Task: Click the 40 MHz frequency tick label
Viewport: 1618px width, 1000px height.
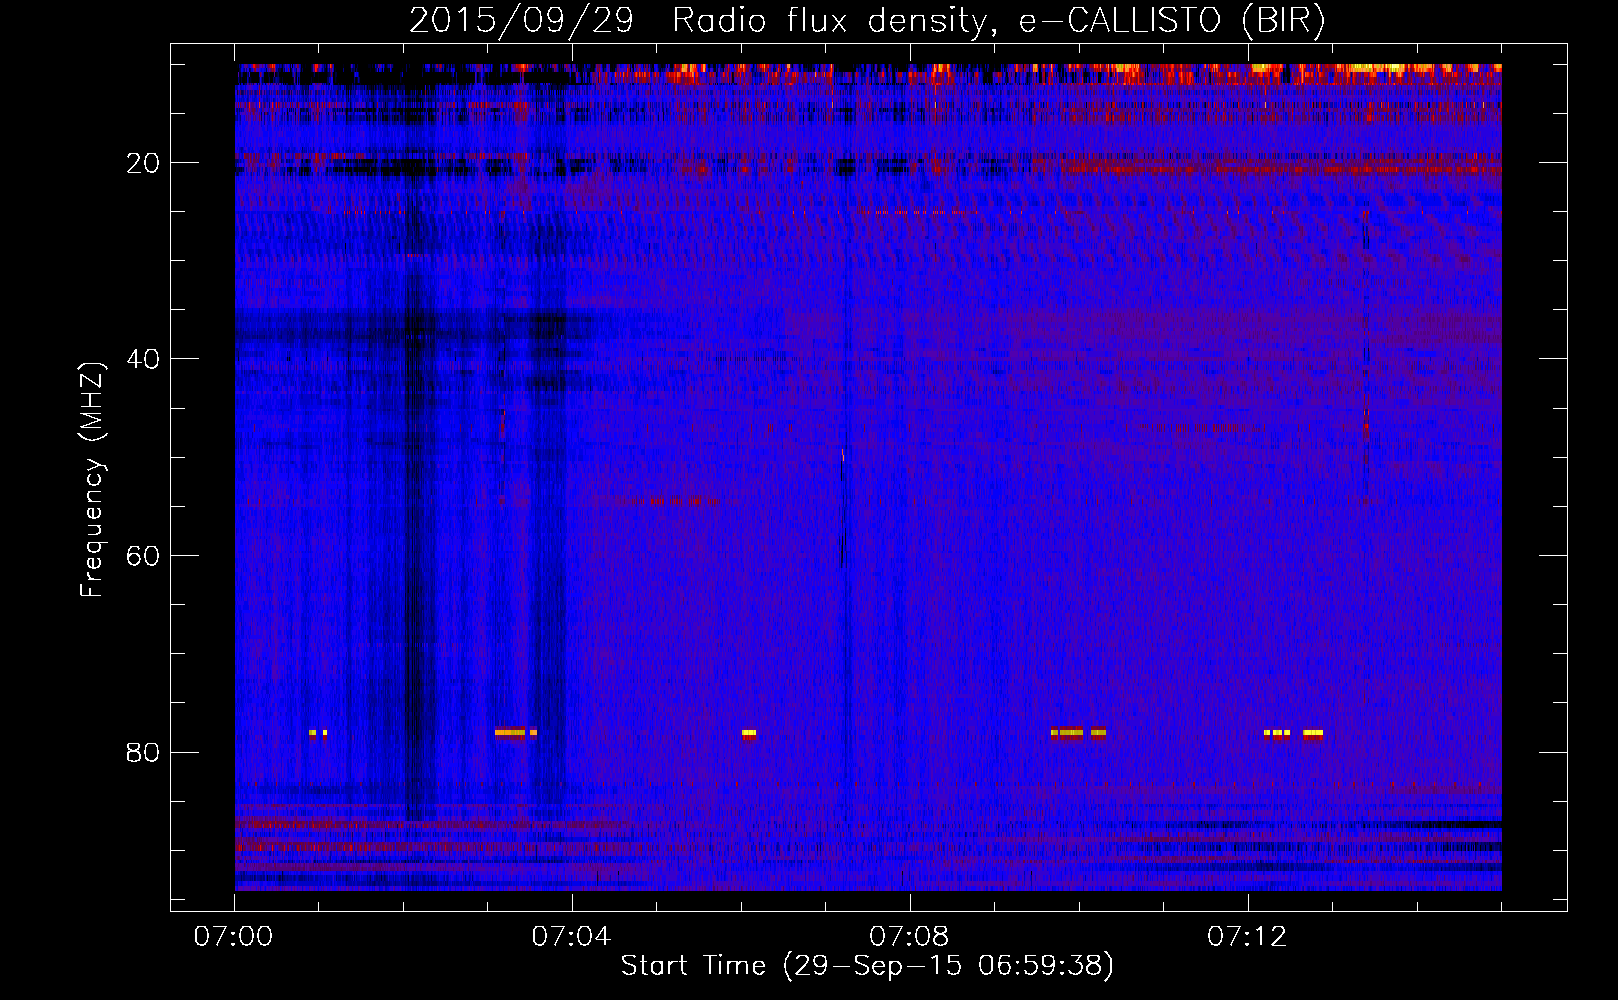Action: (x=144, y=359)
